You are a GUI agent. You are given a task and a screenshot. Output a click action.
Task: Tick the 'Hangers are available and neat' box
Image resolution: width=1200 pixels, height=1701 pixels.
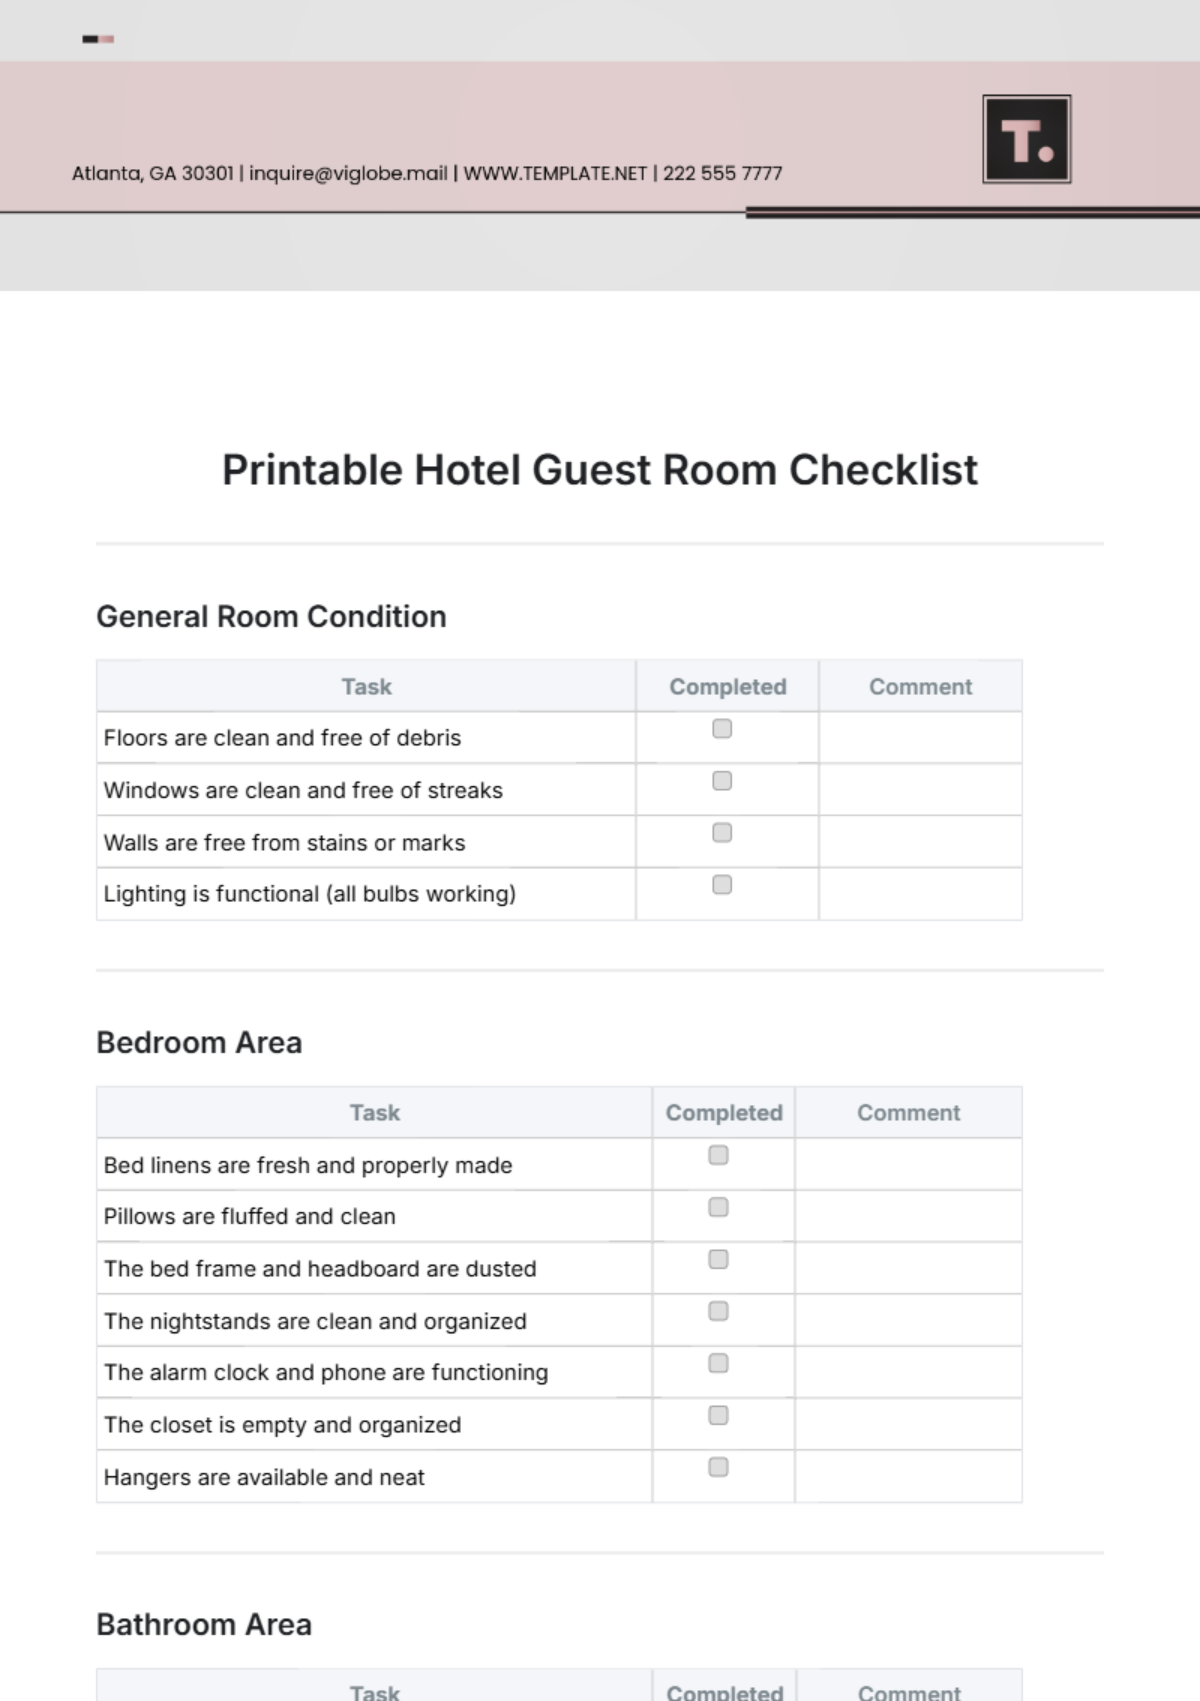click(718, 1467)
